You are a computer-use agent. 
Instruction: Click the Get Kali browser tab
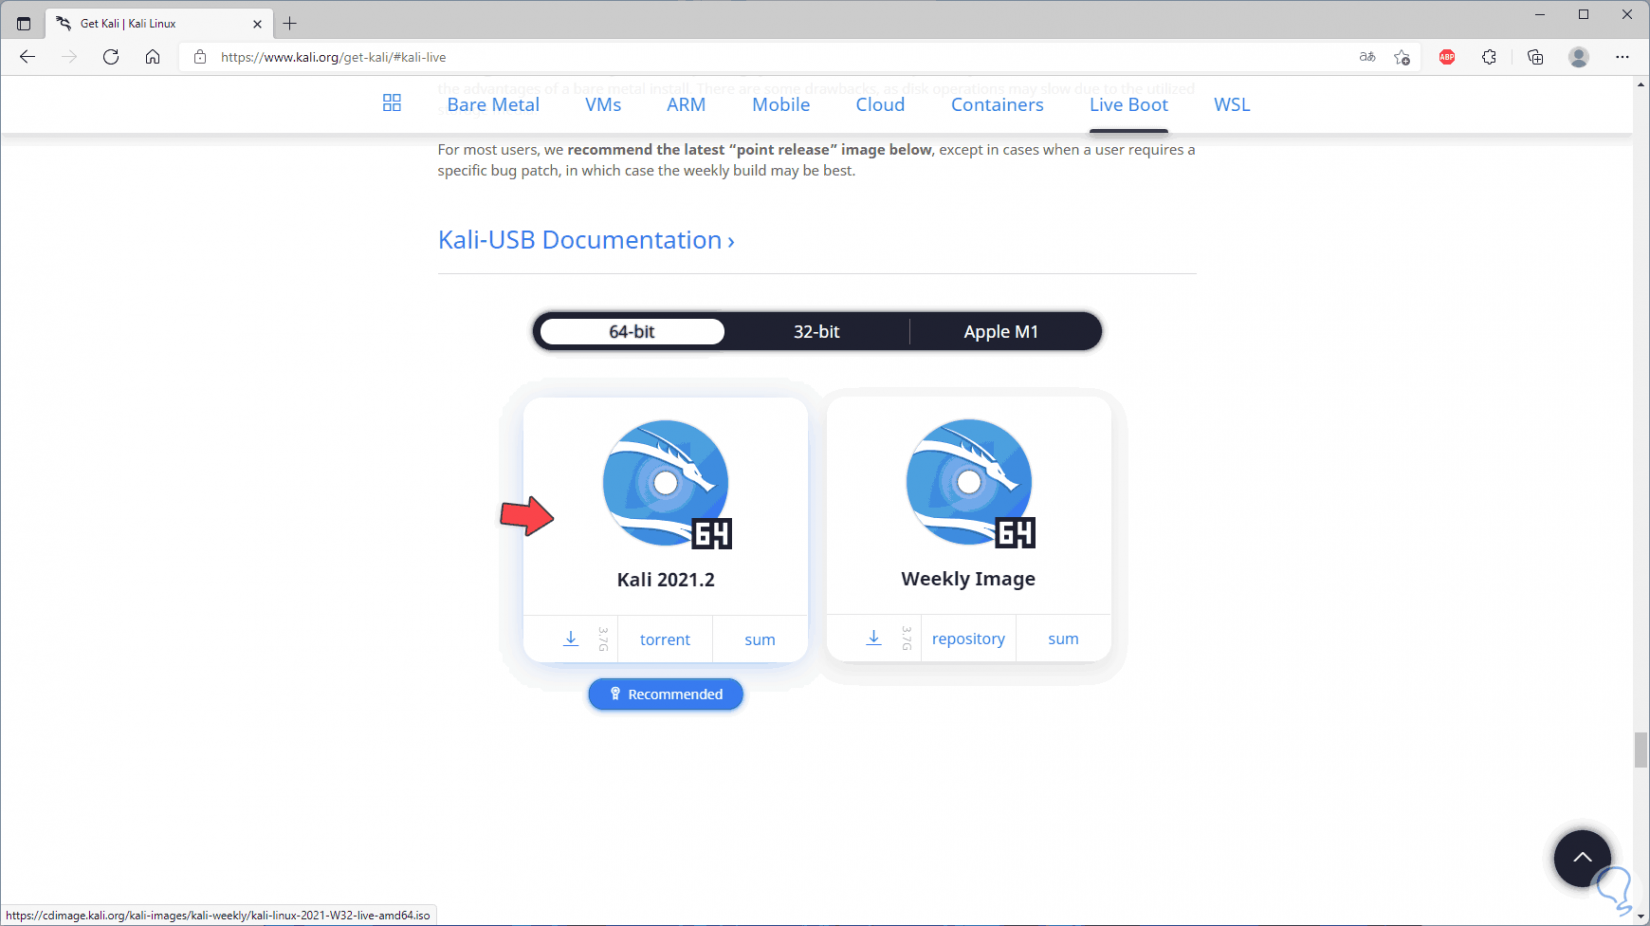157,23
